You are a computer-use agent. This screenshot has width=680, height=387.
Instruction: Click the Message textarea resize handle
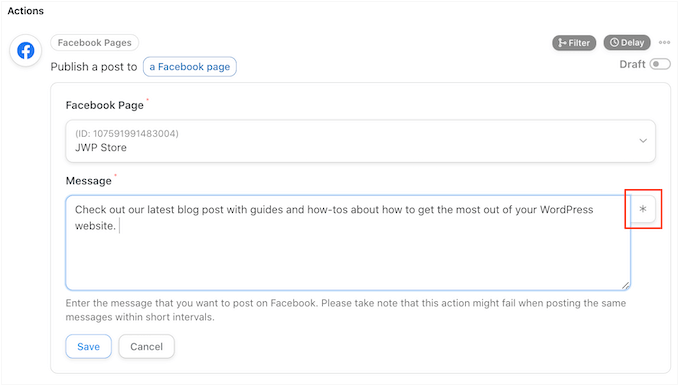pos(625,285)
